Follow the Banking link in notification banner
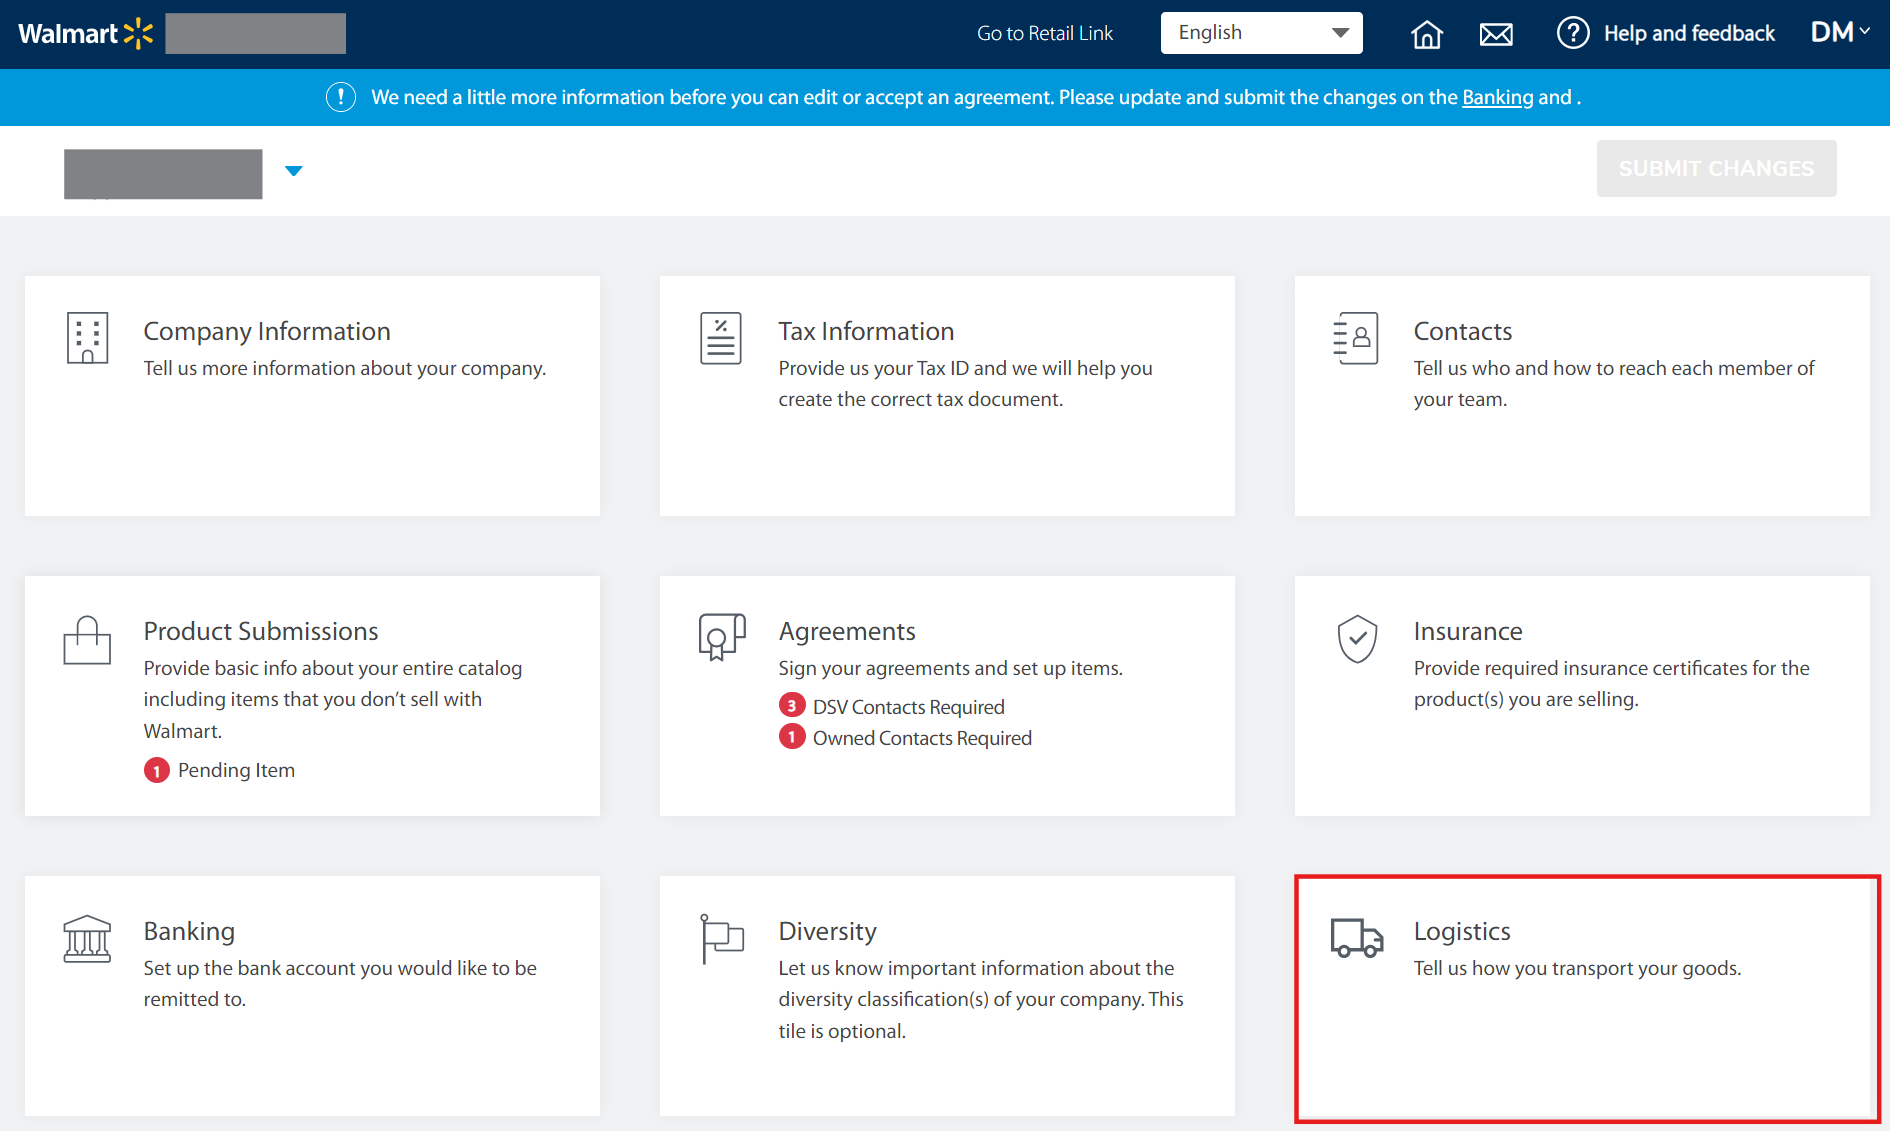 point(1497,97)
